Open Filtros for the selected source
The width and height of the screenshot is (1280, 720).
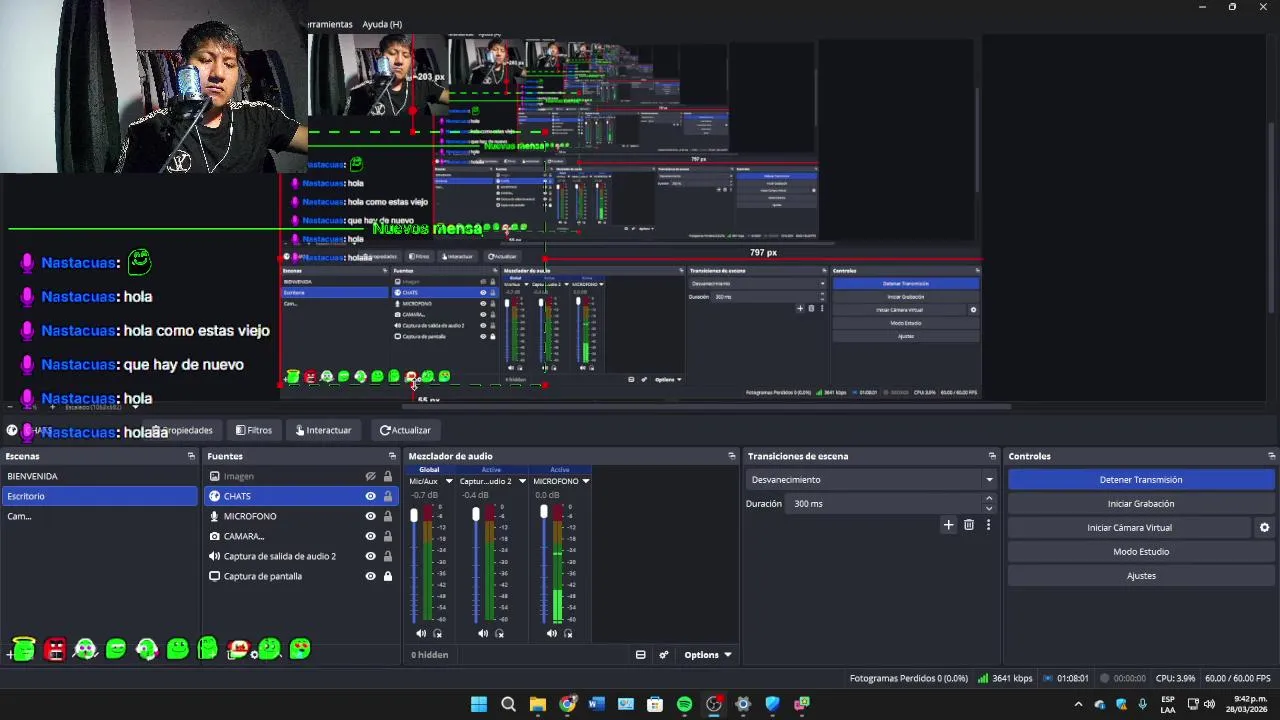click(x=254, y=430)
